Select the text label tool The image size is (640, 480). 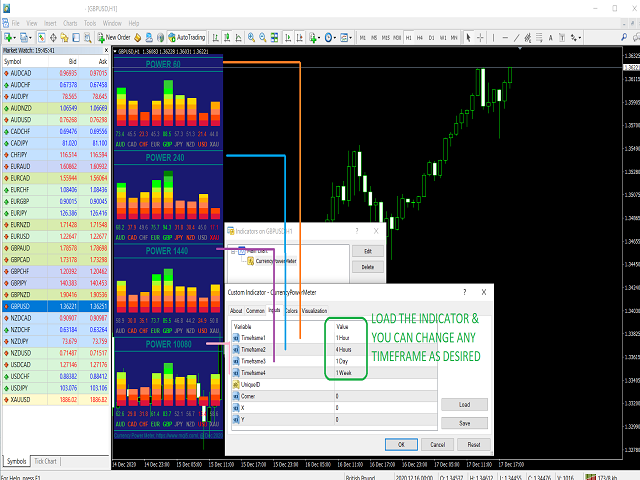click(x=562, y=38)
